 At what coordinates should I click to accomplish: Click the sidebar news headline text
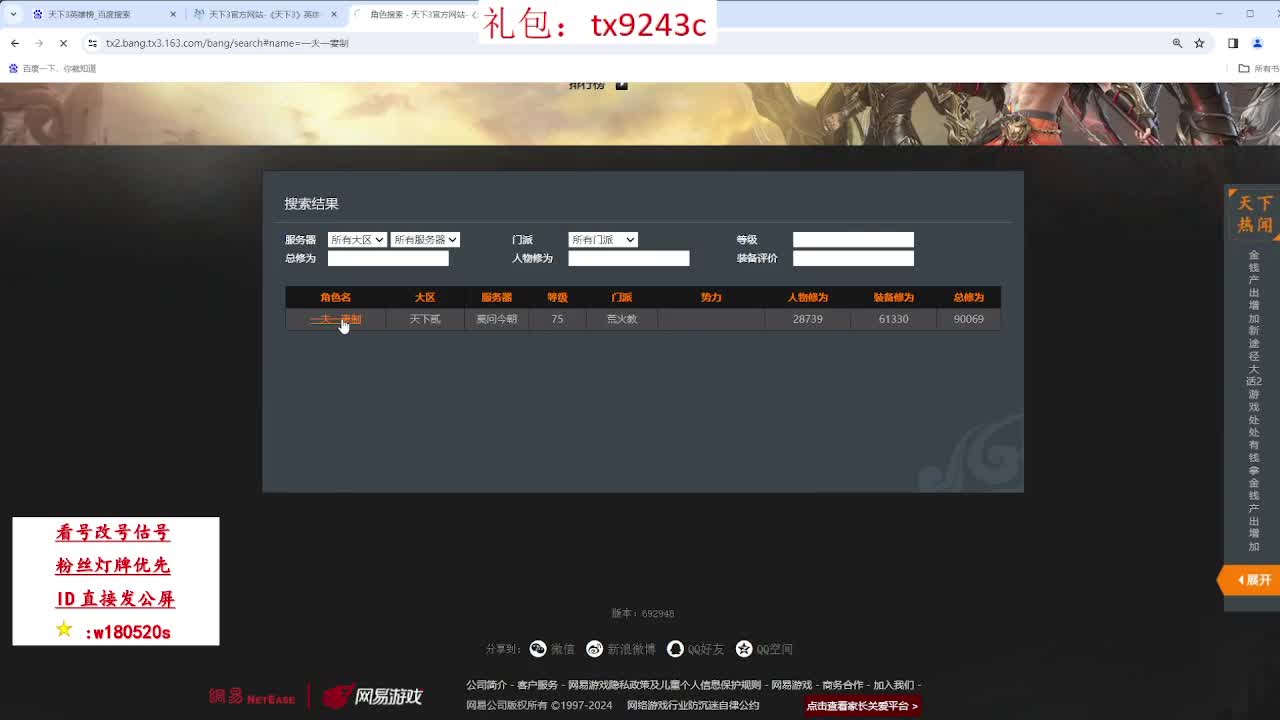pos(1254,400)
